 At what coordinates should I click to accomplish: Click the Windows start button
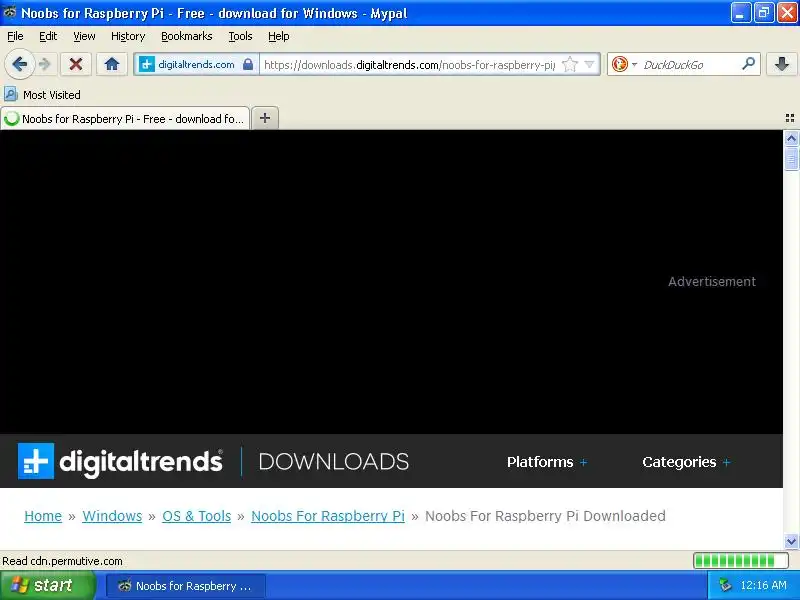47,585
